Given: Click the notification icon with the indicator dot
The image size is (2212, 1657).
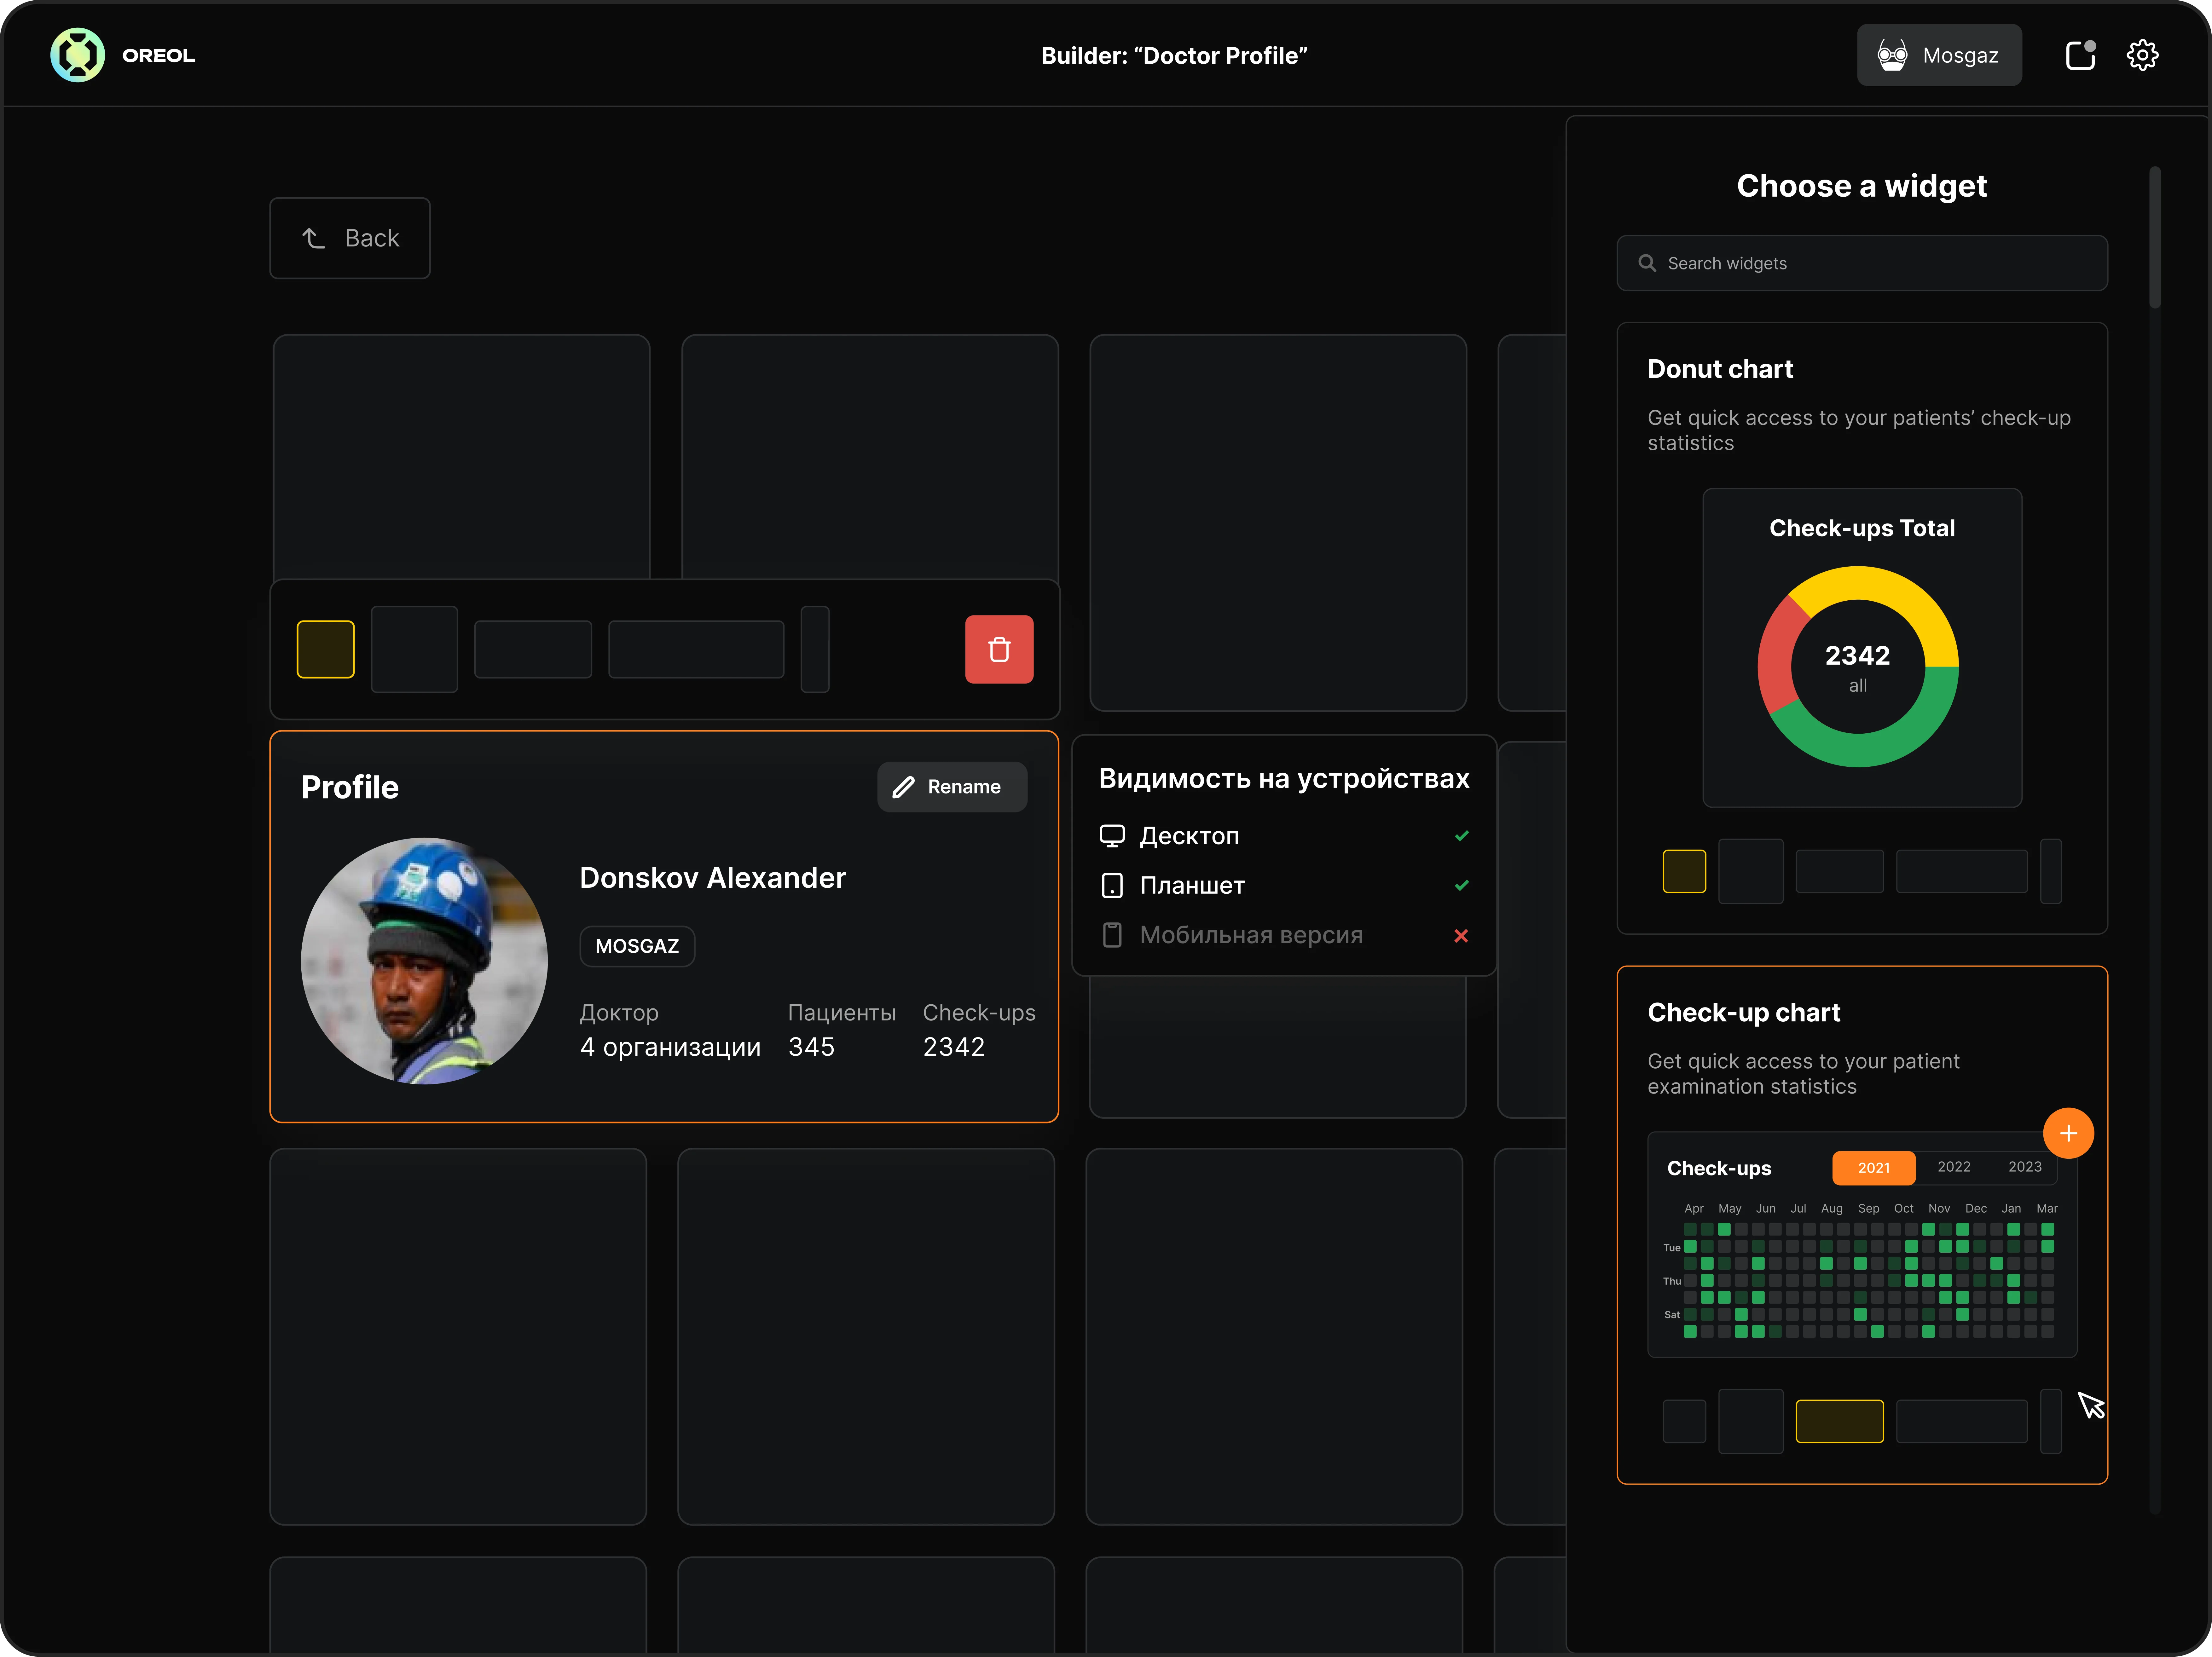Looking at the screenshot, I should [x=2080, y=55].
